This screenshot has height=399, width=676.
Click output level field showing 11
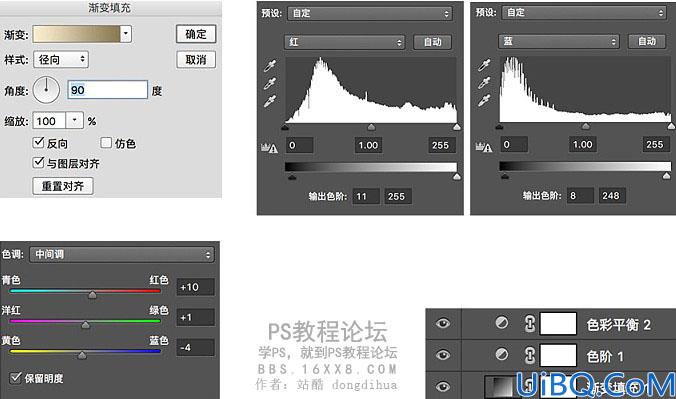(x=366, y=196)
